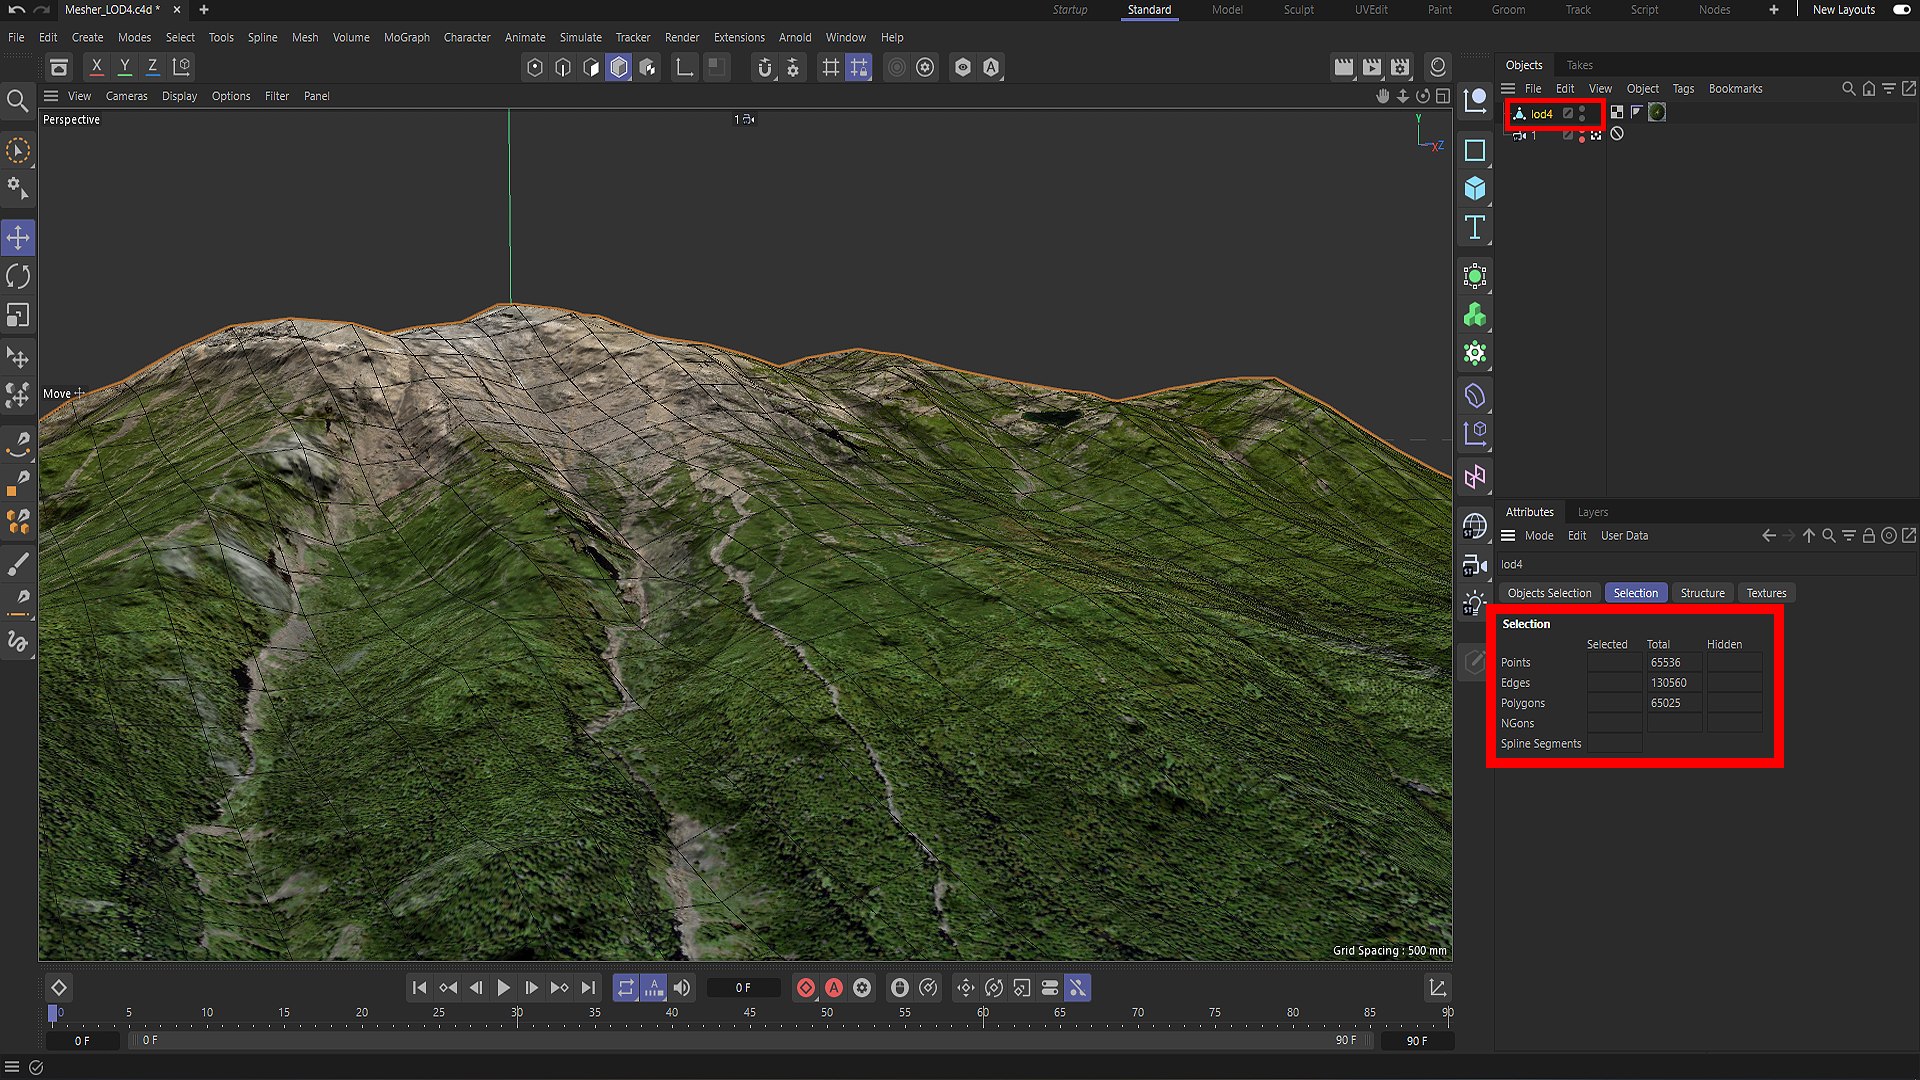The height and width of the screenshot is (1080, 1920).
Task: Toggle New Layouts switch
Action: pyautogui.click(x=1902, y=10)
